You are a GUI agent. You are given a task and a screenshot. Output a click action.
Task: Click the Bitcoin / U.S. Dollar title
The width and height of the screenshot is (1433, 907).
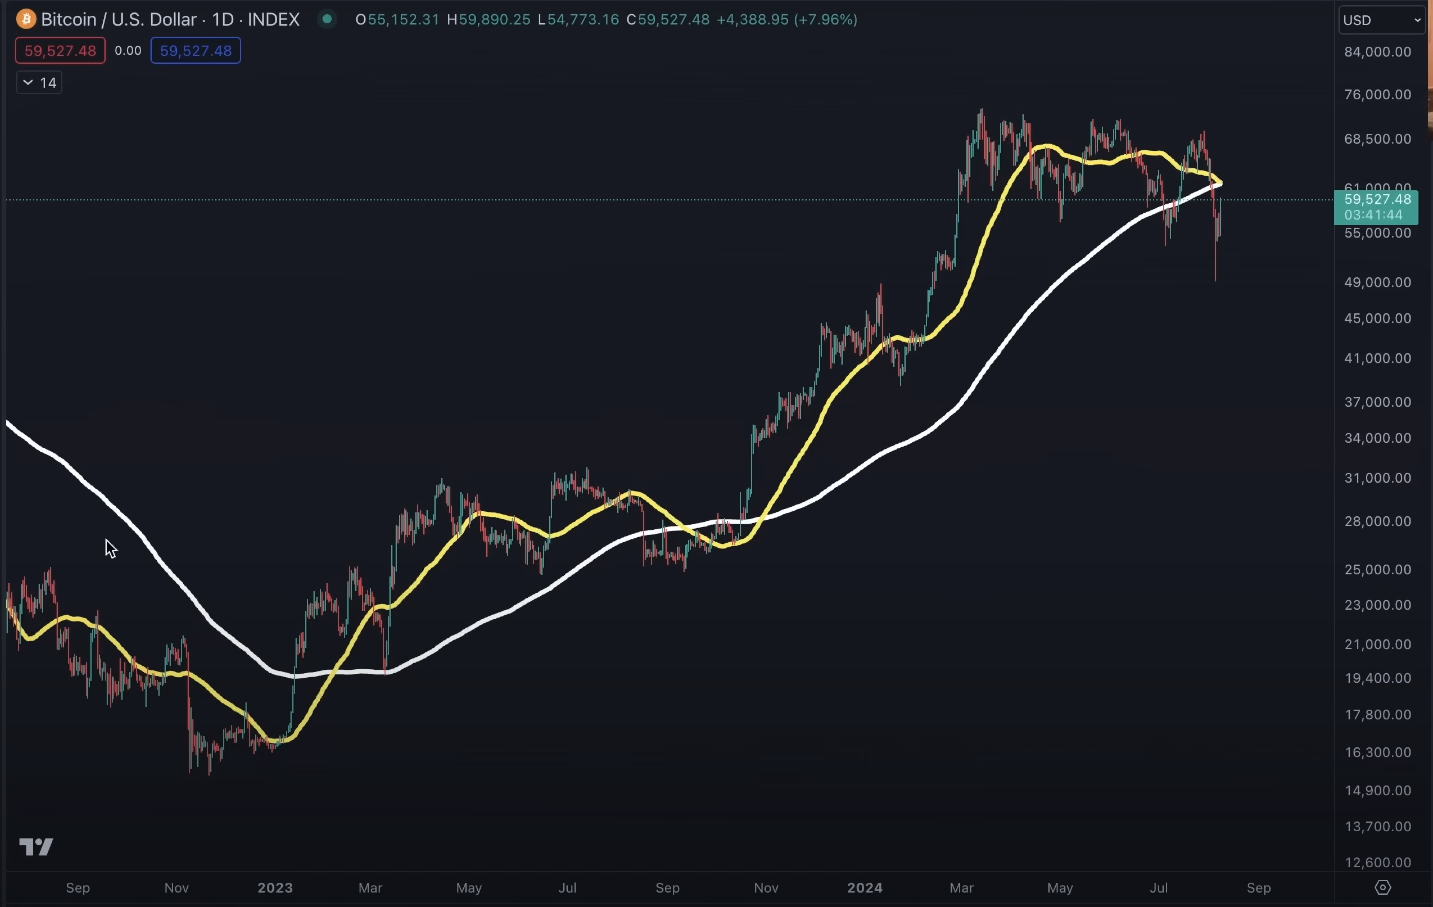(x=120, y=19)
